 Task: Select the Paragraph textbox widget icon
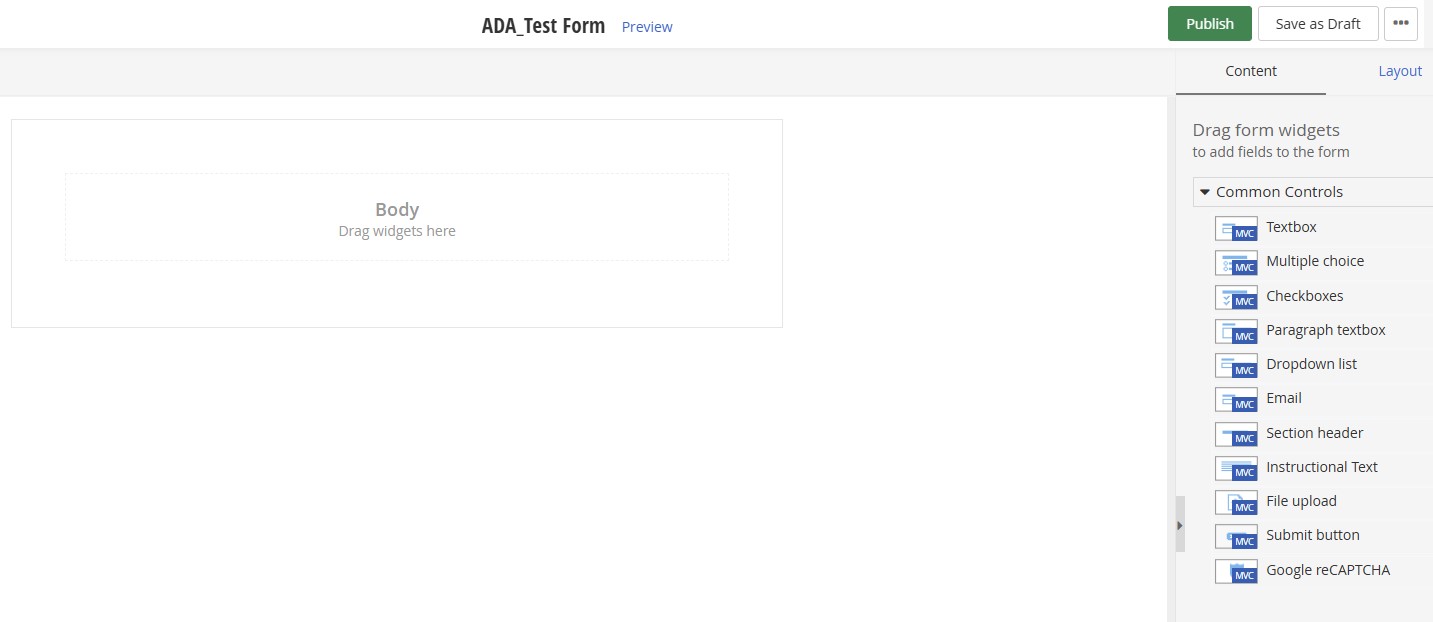tap(1236, 331)
